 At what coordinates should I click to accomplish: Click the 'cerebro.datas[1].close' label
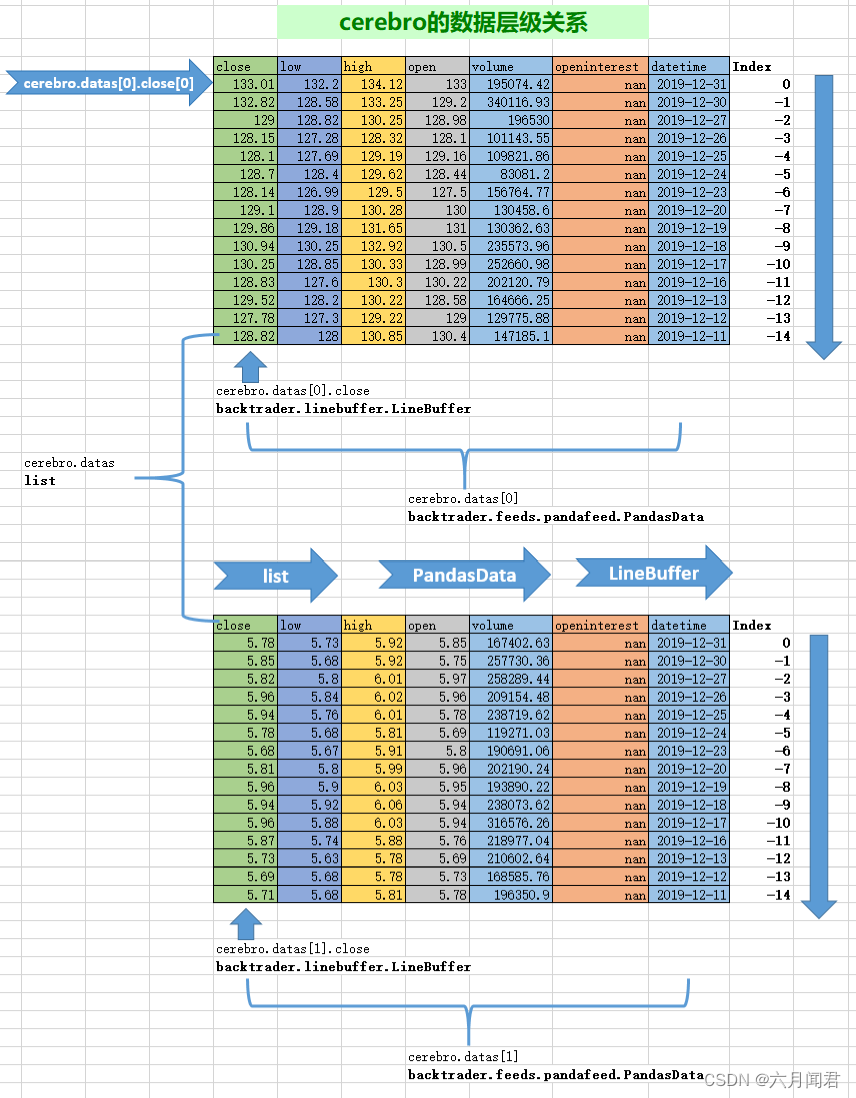point(293,949)
